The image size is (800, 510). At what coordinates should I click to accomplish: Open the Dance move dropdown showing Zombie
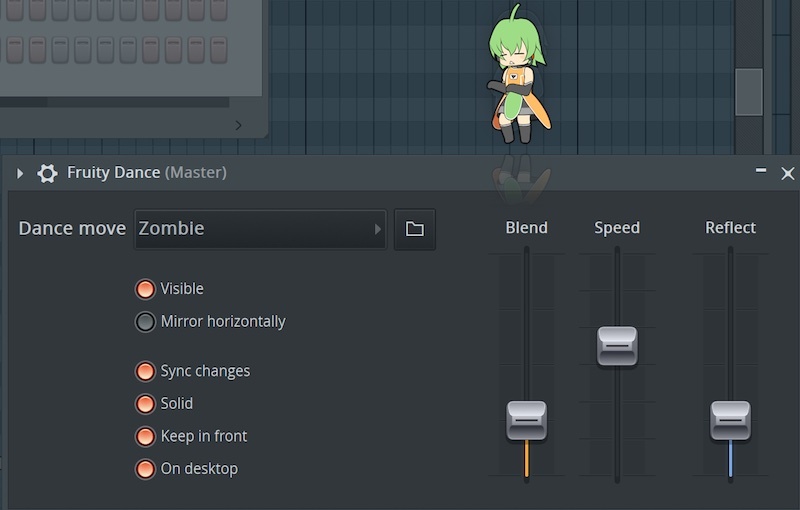260,229
